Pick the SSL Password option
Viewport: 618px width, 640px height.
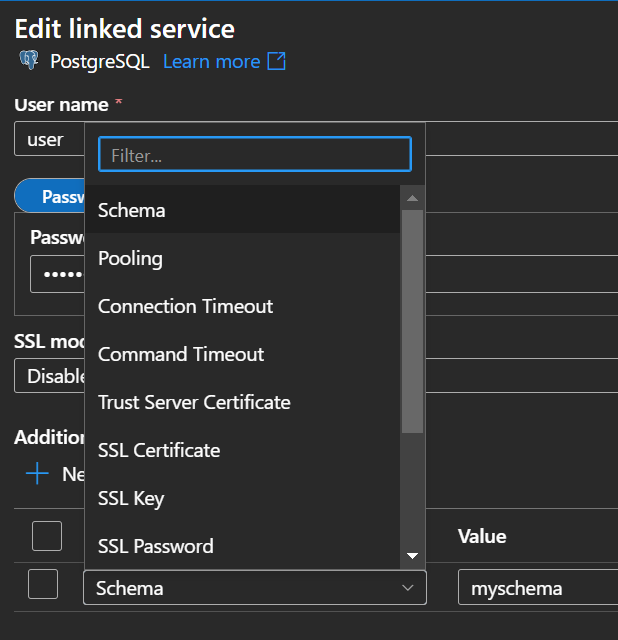click(x=242, y=546)
